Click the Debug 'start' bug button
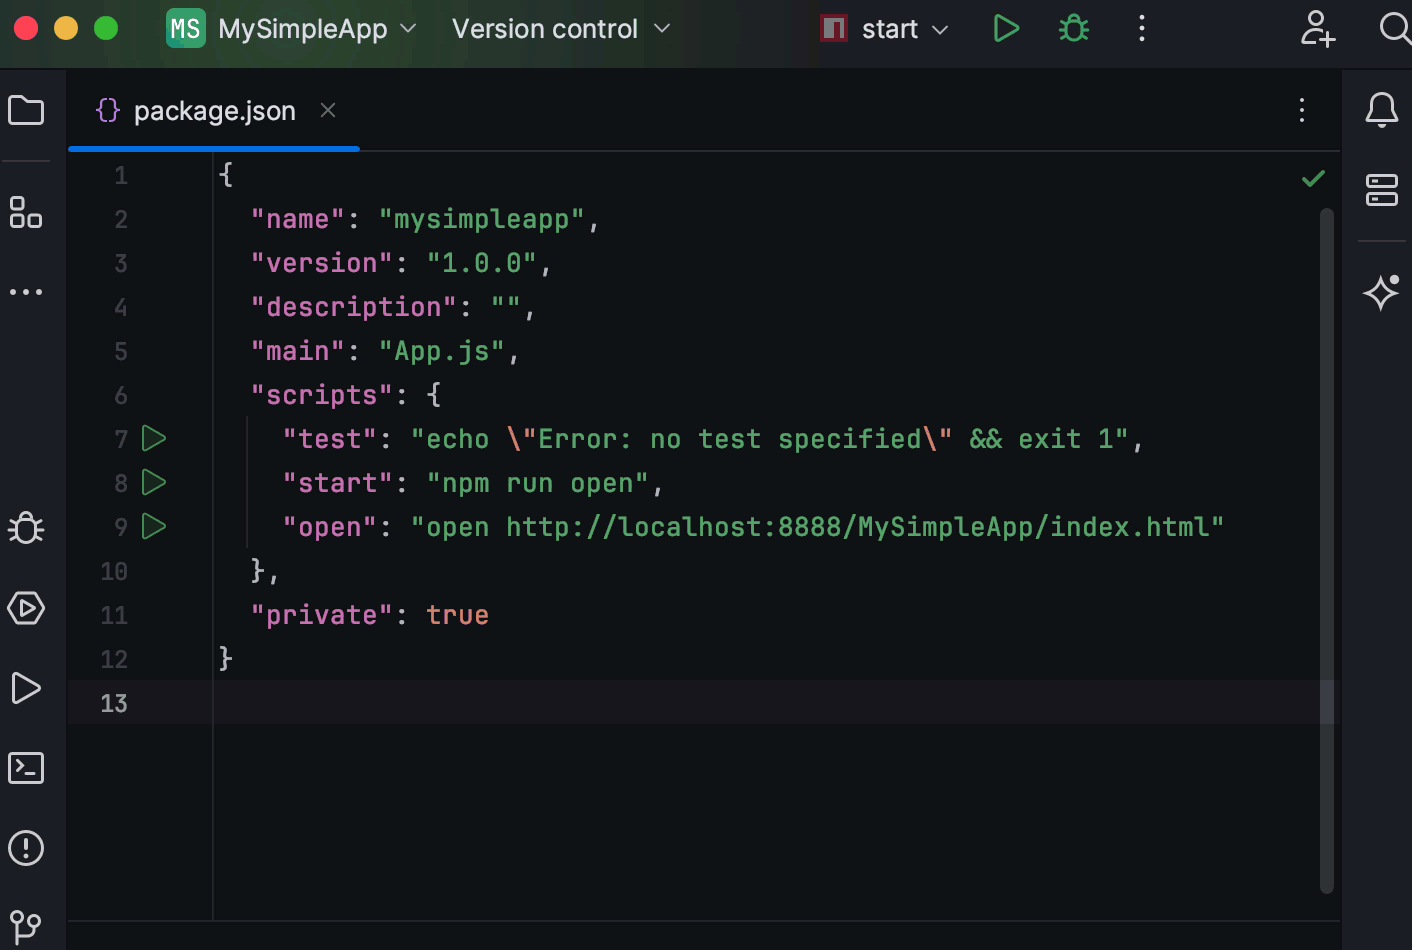The image size is (1412, 950). 1074,29
